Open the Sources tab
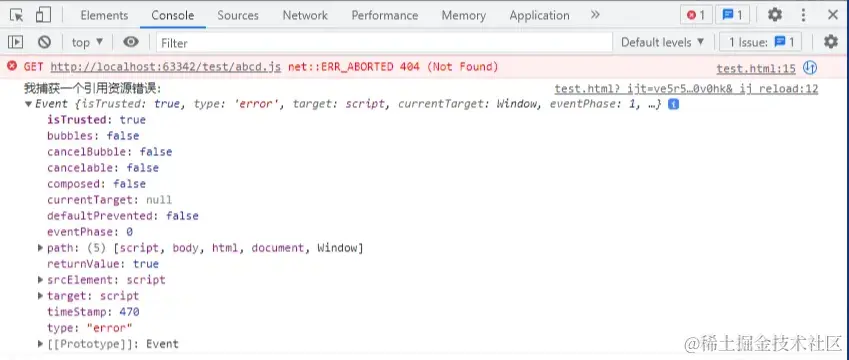This screenshot has width=849, height=360. (238, 15)
